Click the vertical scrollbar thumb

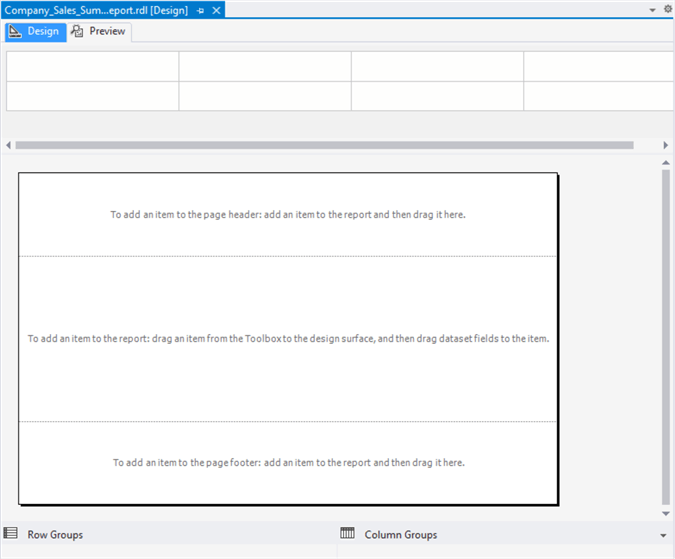pyautogui.click(x=666, y=337)
